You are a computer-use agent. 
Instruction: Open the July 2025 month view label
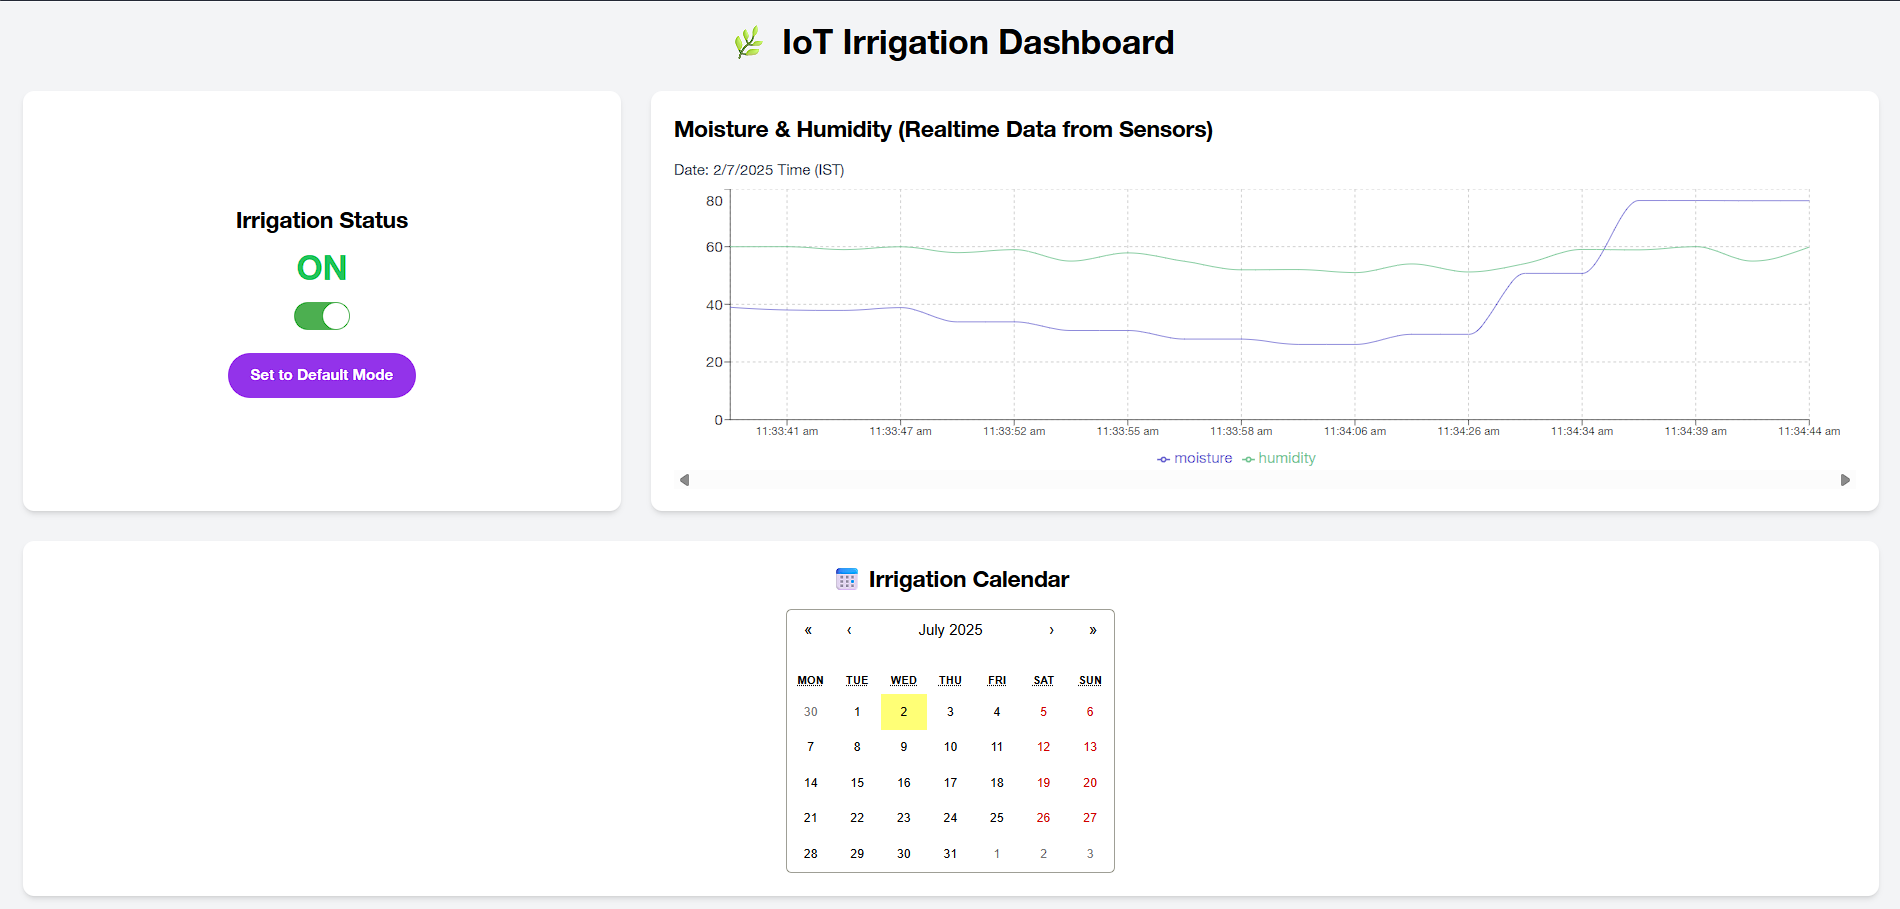pyautogui.click(x=950, y=630)
